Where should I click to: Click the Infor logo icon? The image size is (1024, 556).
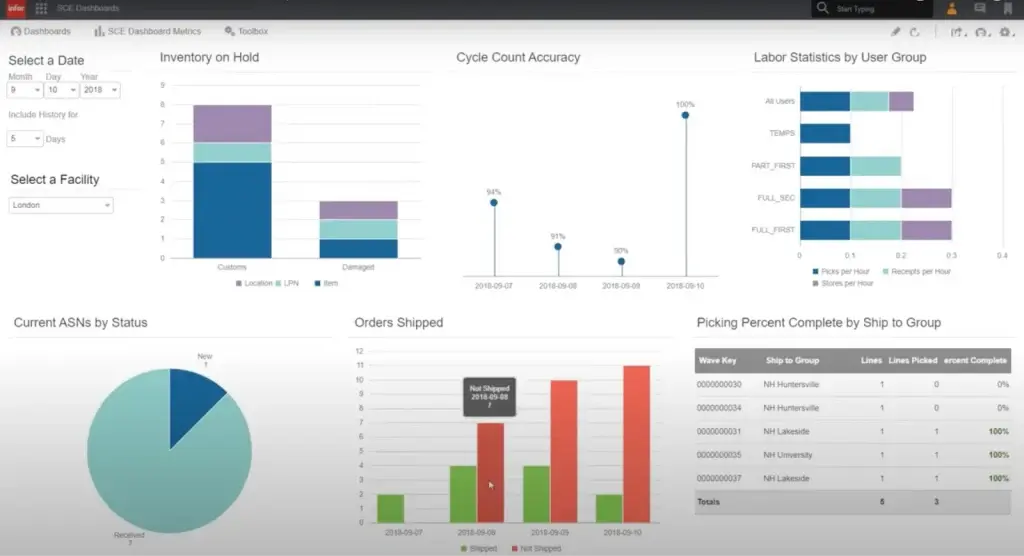(16, 8)
